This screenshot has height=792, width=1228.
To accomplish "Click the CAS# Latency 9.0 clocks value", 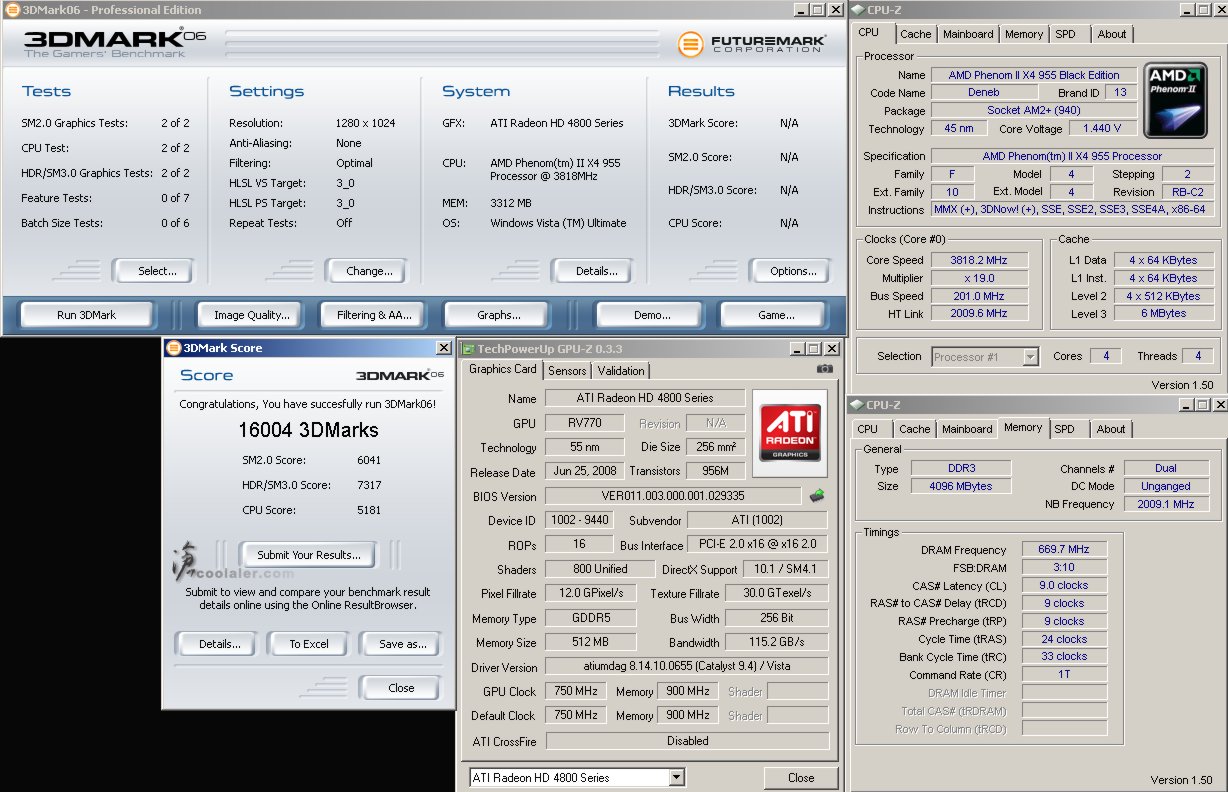I will tap(1064, 585).
